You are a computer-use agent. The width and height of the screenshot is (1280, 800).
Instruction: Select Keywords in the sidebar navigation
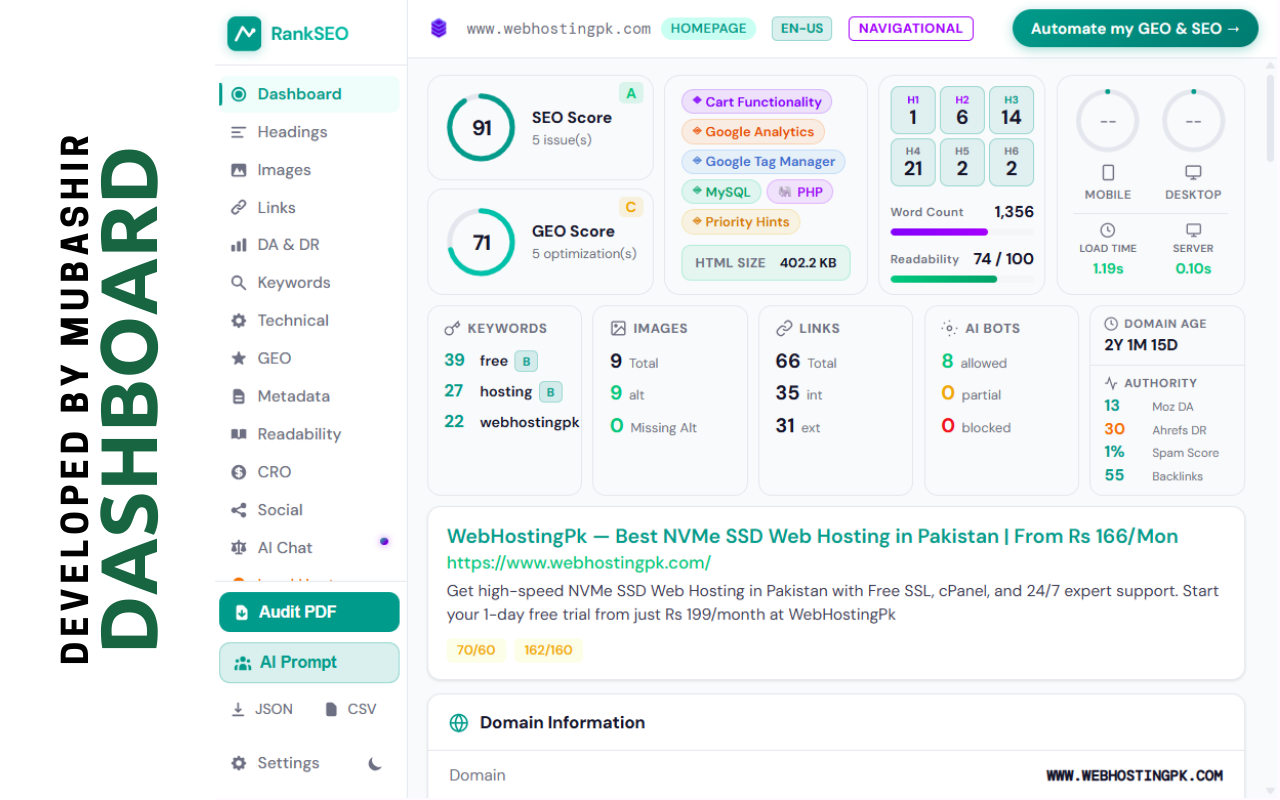coord(309,283)
